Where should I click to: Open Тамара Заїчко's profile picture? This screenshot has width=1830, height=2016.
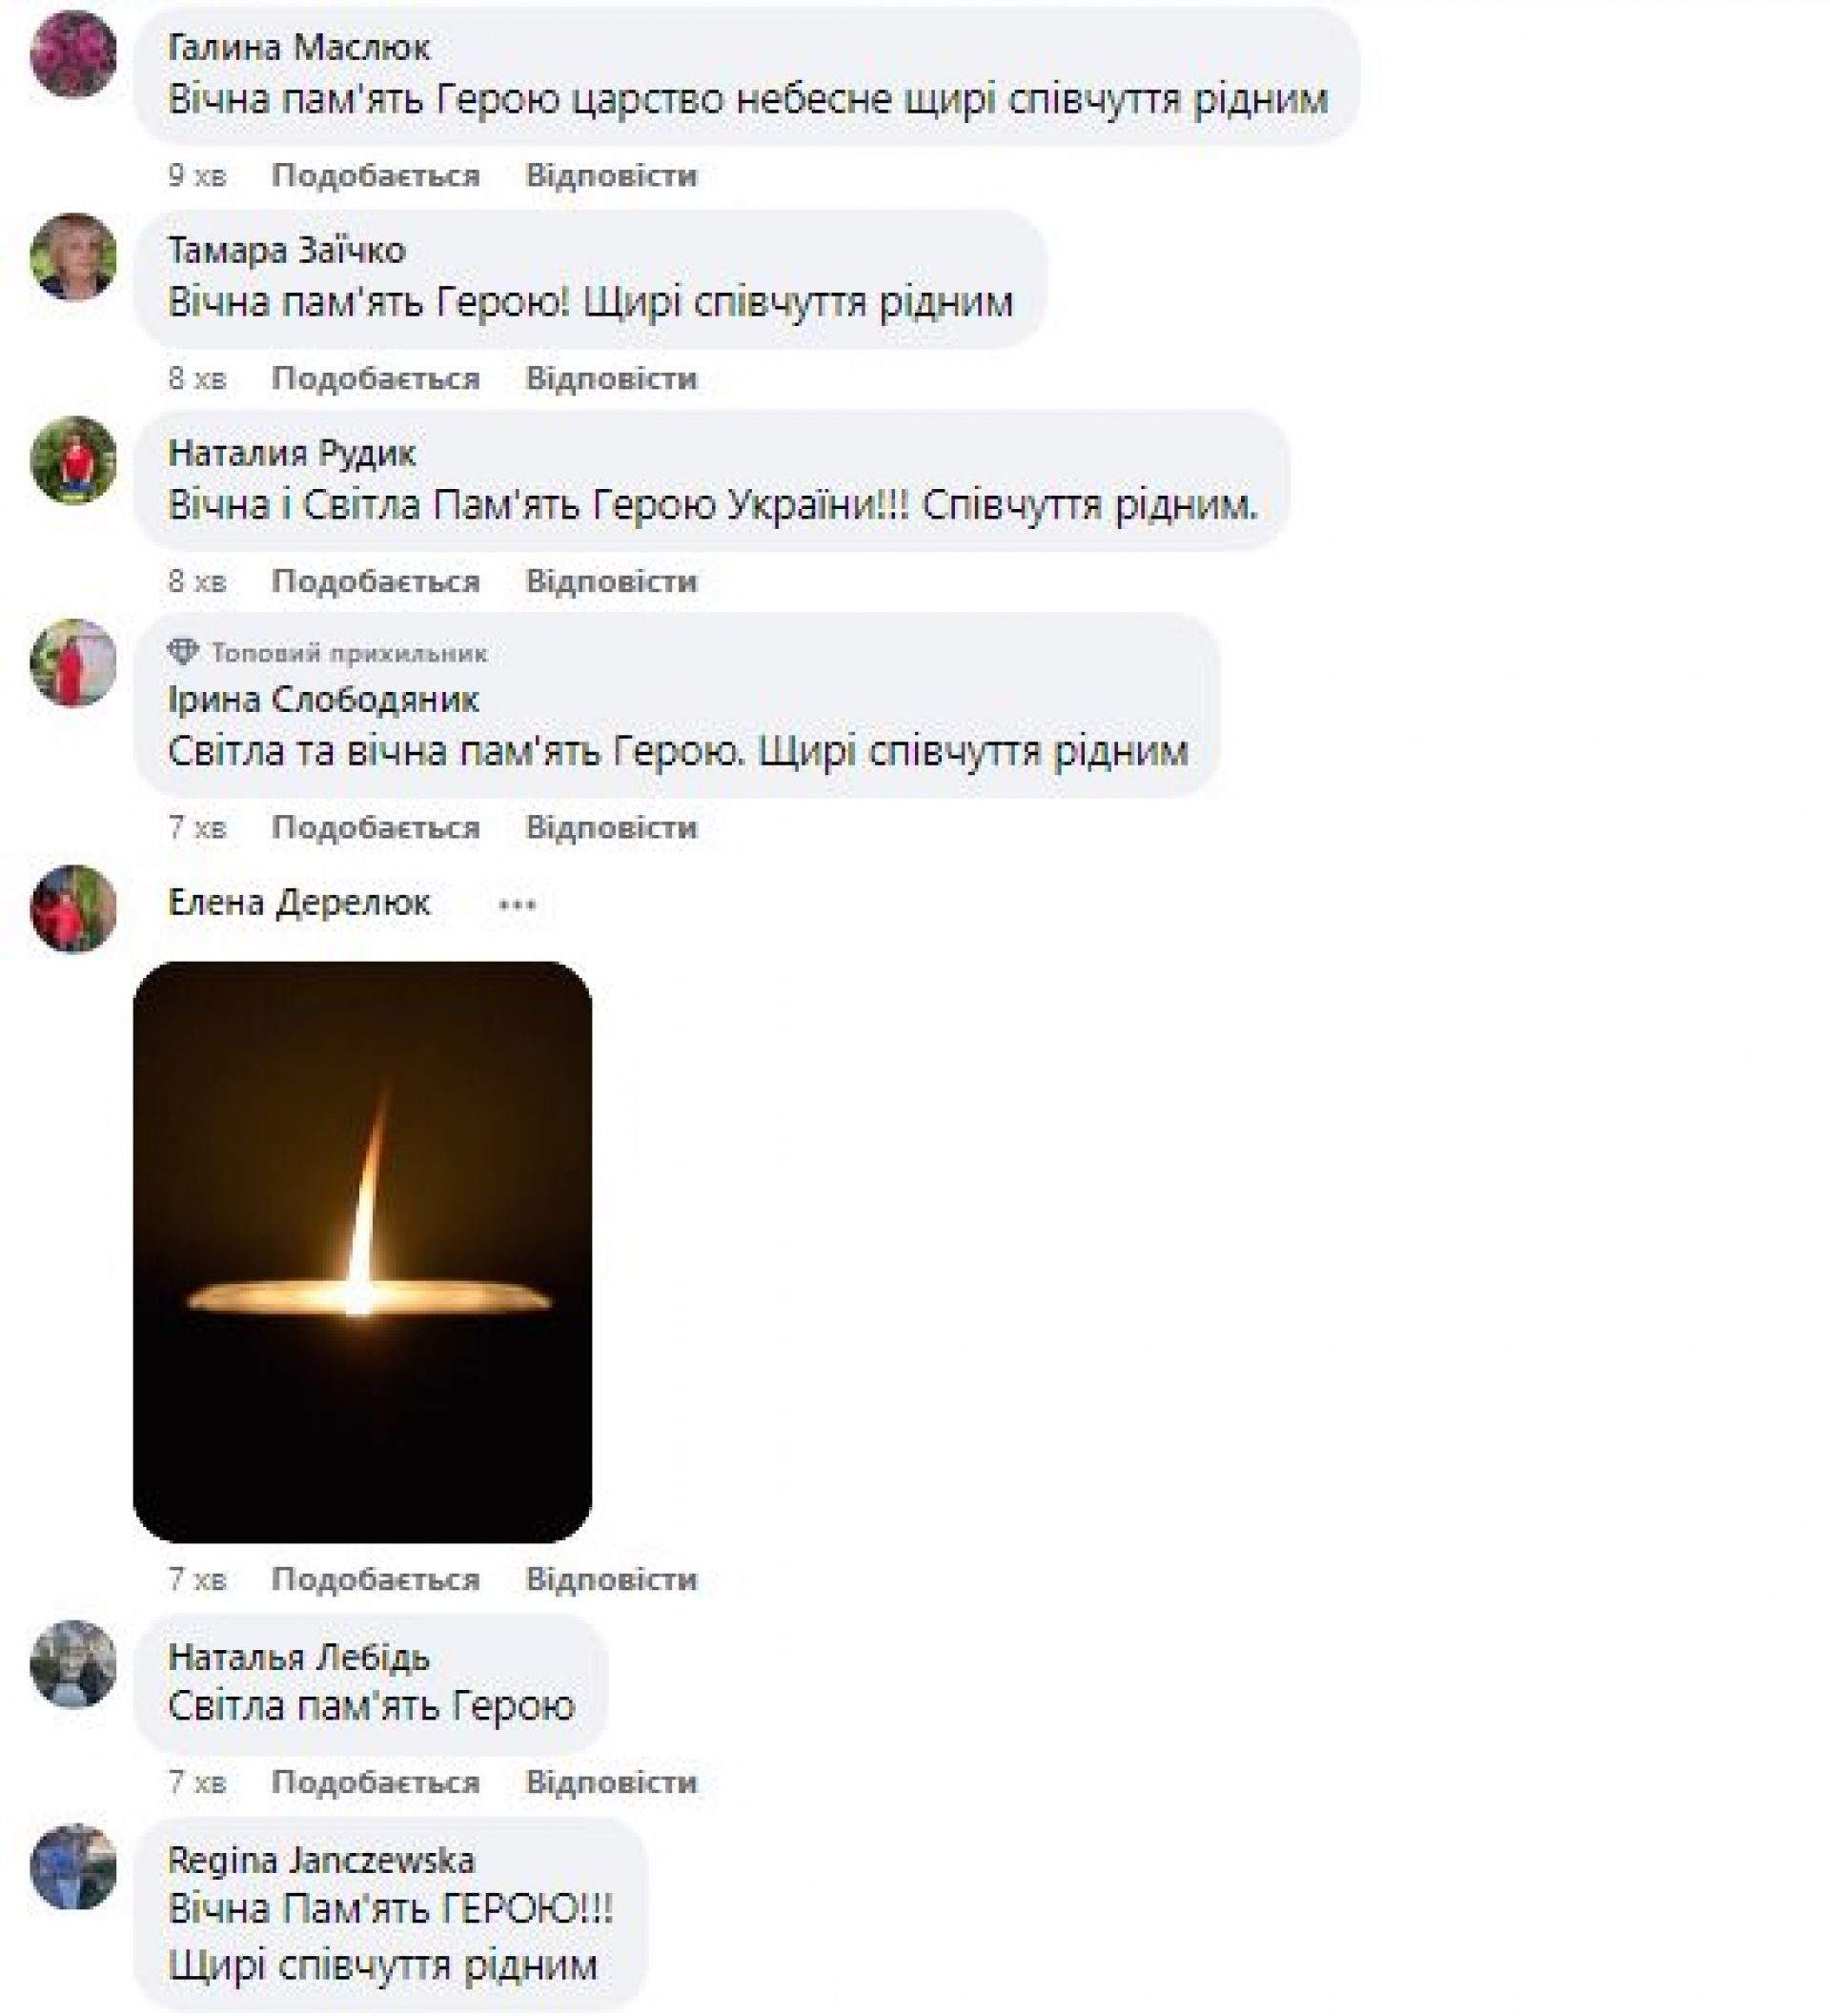click(x=73, y=257)
